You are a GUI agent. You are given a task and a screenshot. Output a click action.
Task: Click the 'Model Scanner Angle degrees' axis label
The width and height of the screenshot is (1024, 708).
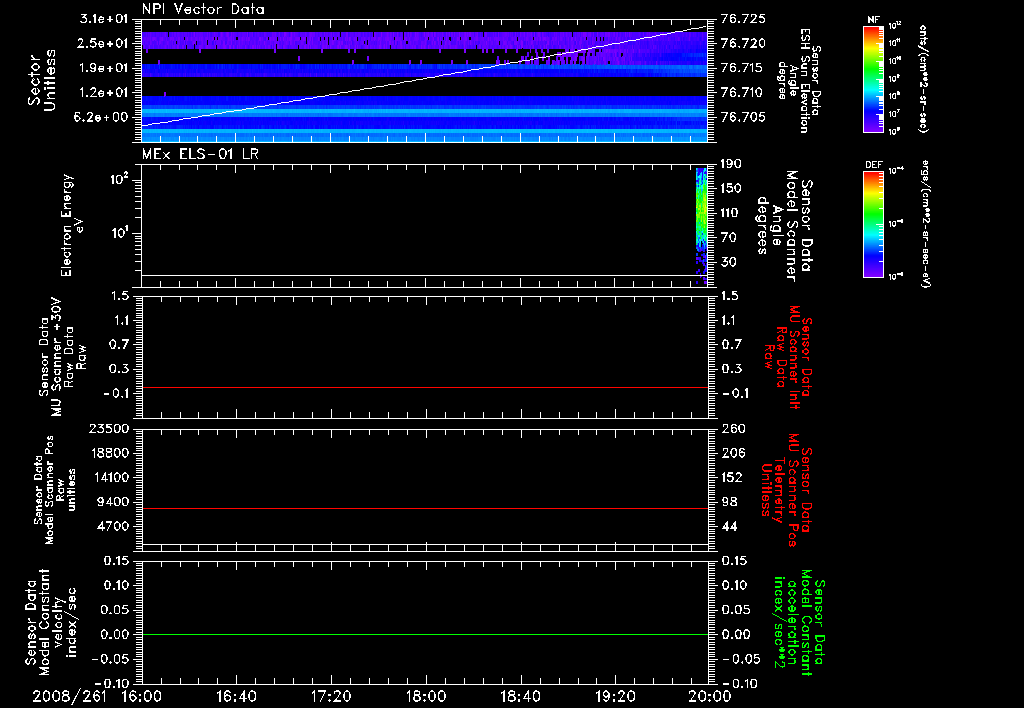coord(786,226)
